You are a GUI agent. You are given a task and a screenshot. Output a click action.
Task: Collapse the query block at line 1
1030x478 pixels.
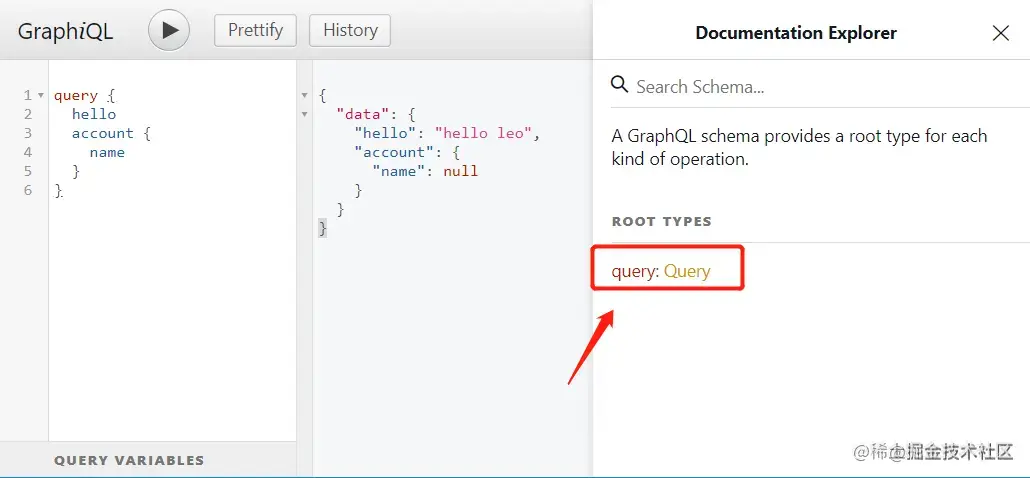(41, 96)
